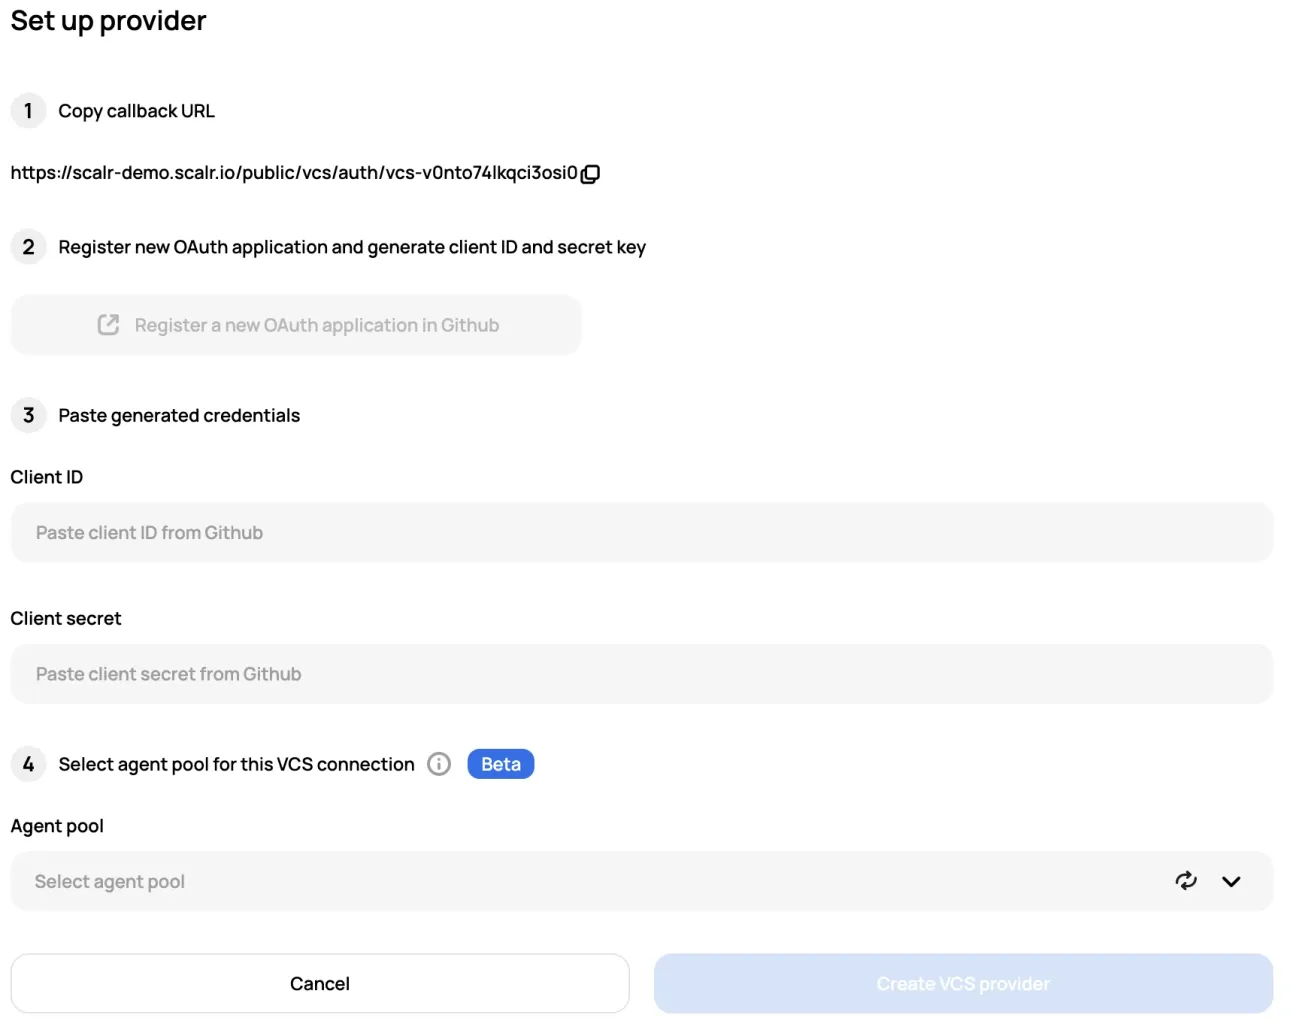Image resolution: width=1293 pixels, height=1024 pixels.
Task: Copy the callback URL using the copy icon
Action: (591, 174)
